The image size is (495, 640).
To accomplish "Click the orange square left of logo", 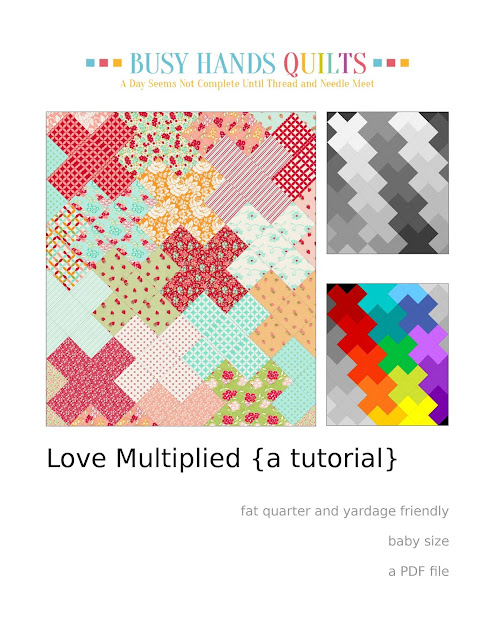I will point(117,63).
